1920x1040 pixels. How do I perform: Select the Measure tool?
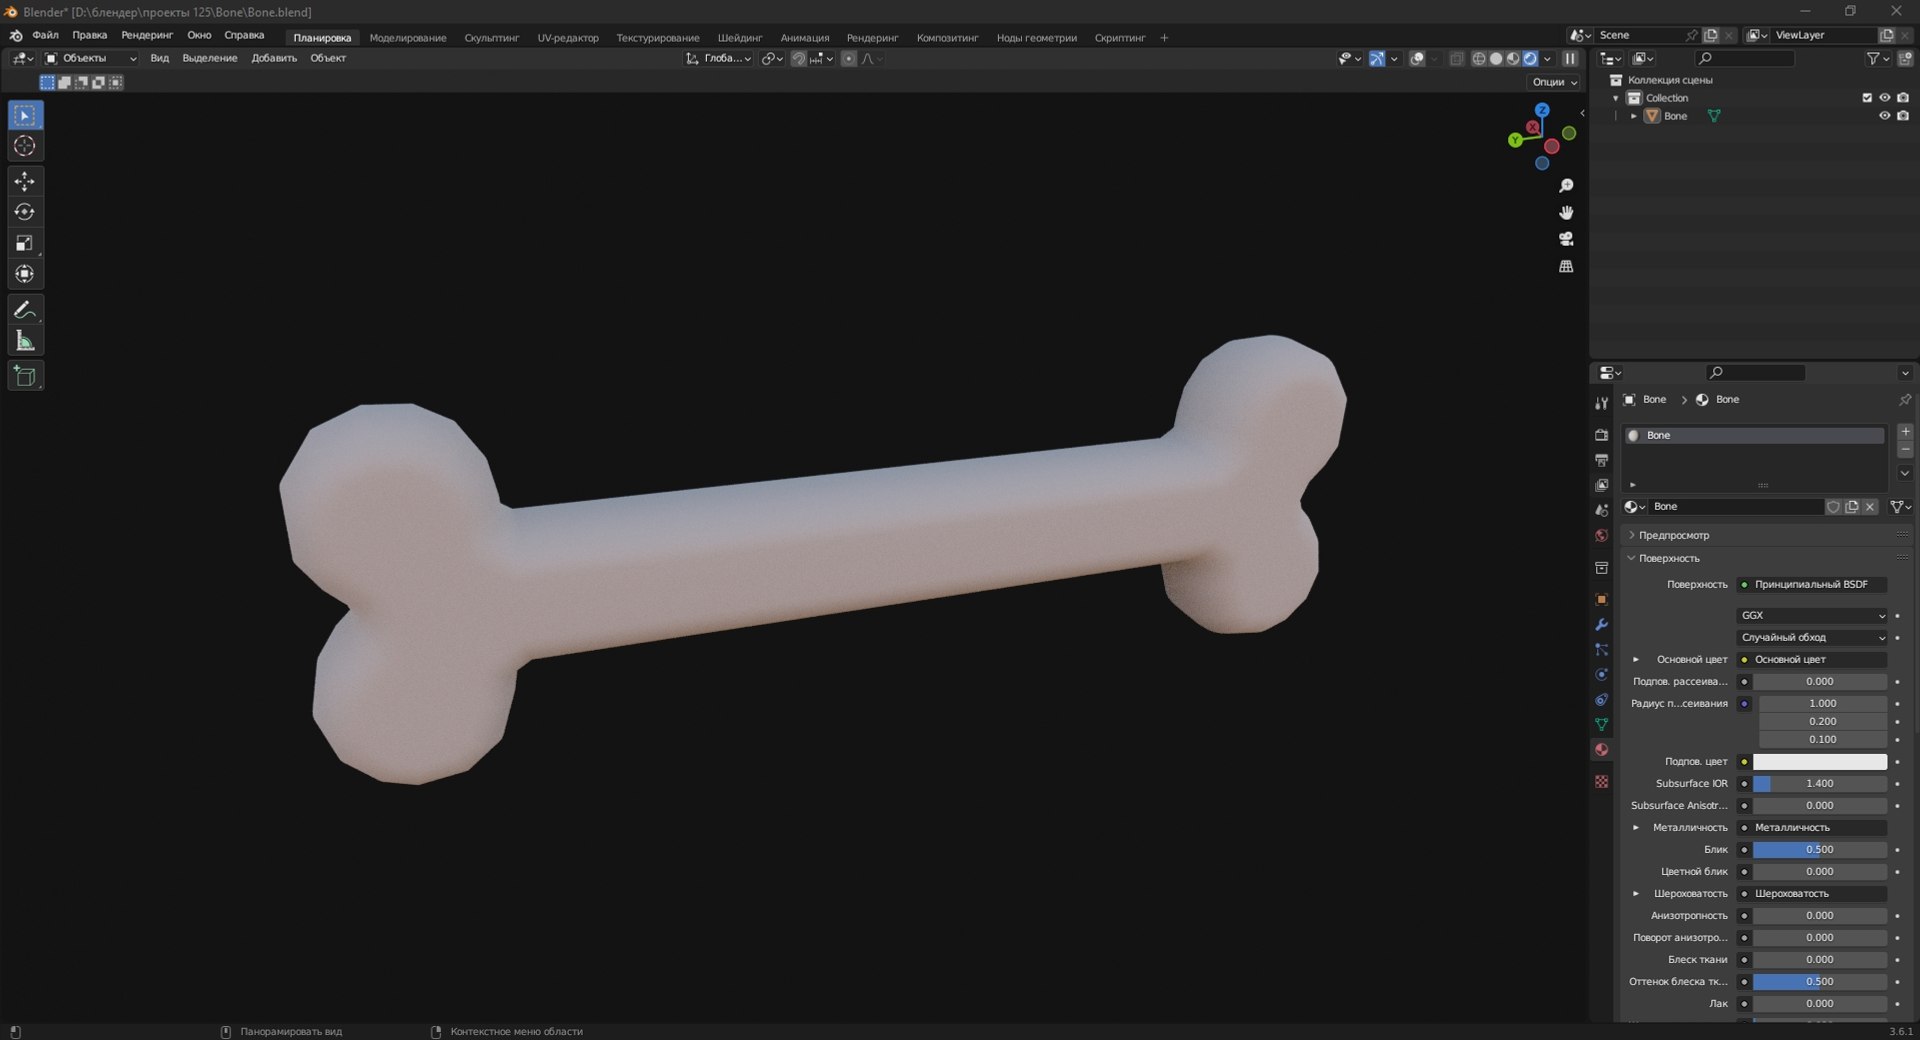(25, 341)
